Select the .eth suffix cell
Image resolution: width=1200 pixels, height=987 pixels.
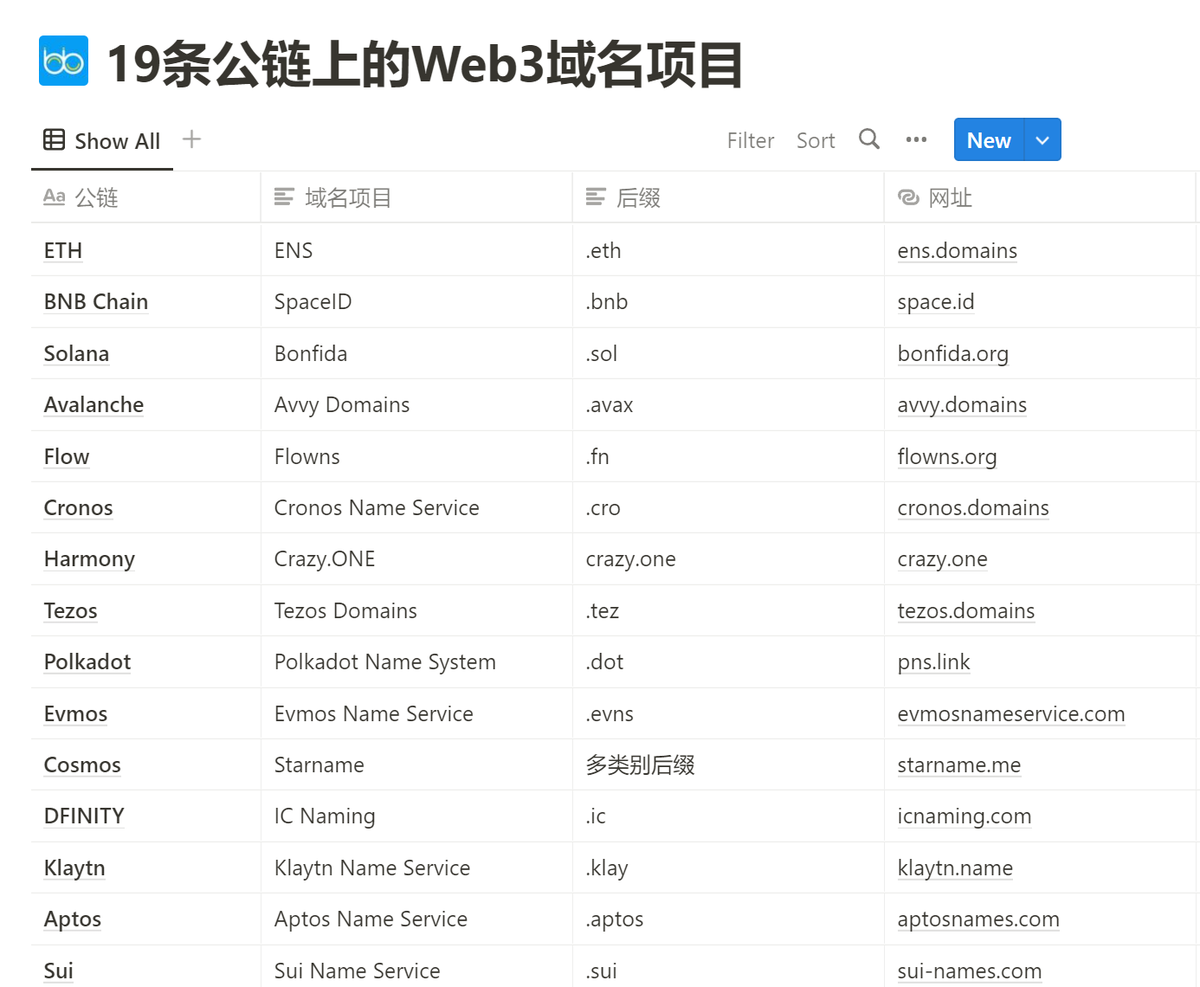[728, 250]
